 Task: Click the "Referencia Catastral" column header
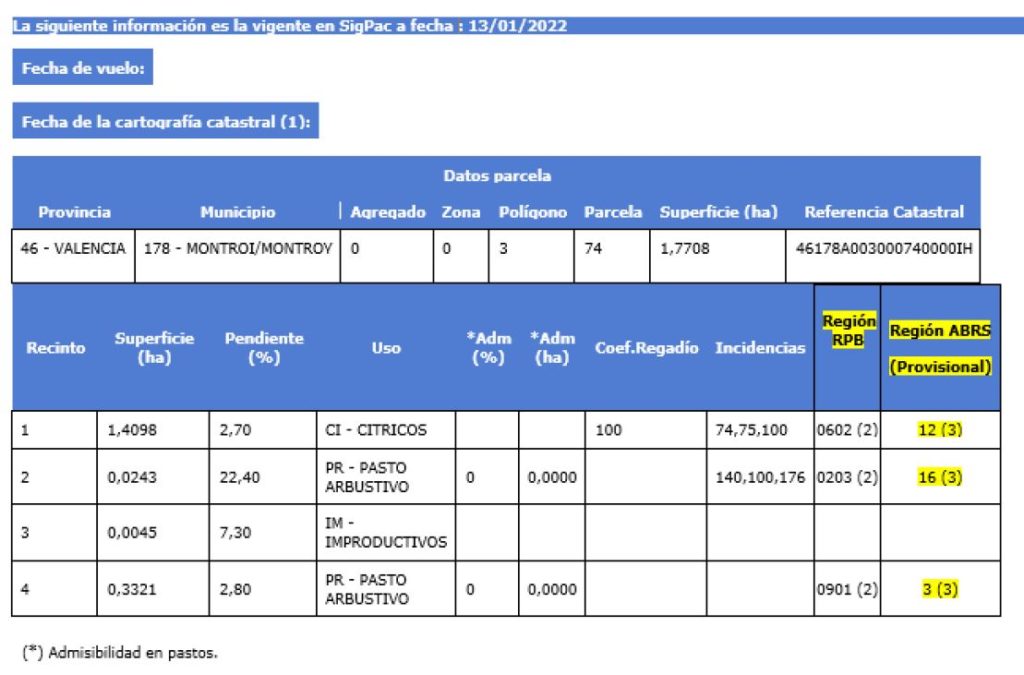884,212
